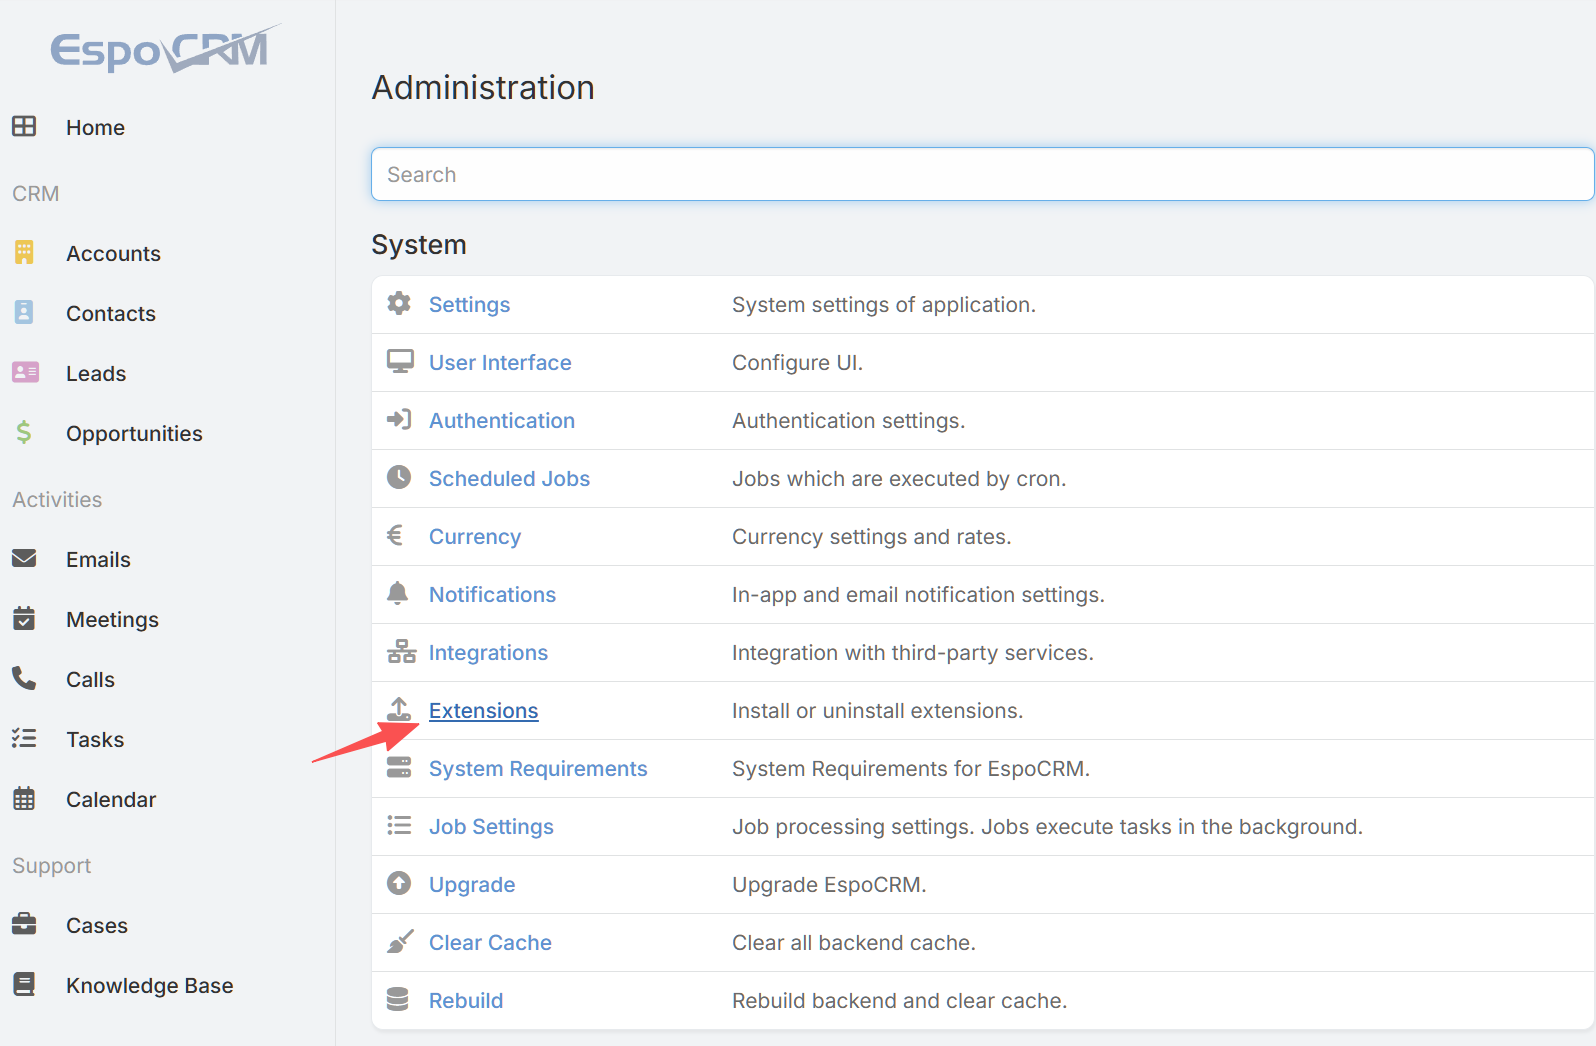Select the Clear Cache link
Image resolution: width=1596 pixels, height=1046 pixels.
click(x=490, y=942)
